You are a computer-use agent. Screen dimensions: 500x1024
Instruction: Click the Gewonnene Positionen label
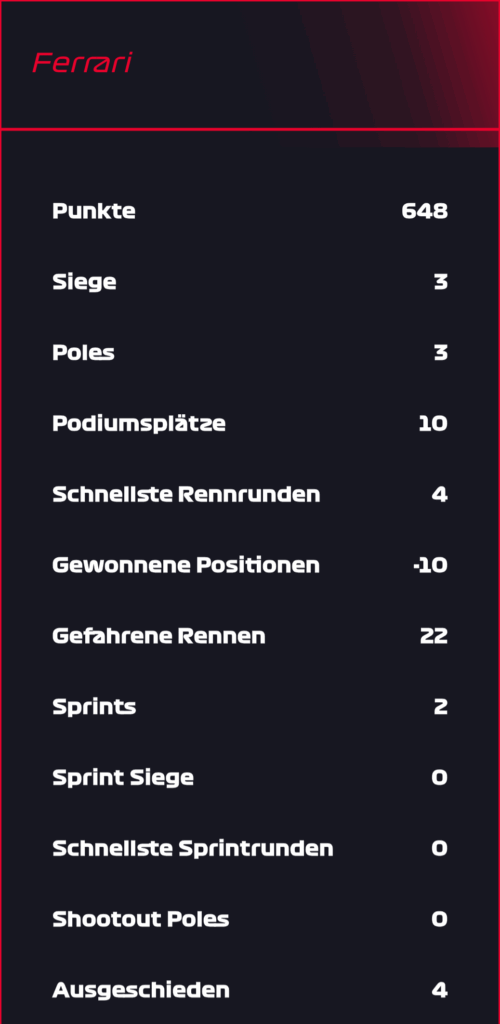click(186, 565)
